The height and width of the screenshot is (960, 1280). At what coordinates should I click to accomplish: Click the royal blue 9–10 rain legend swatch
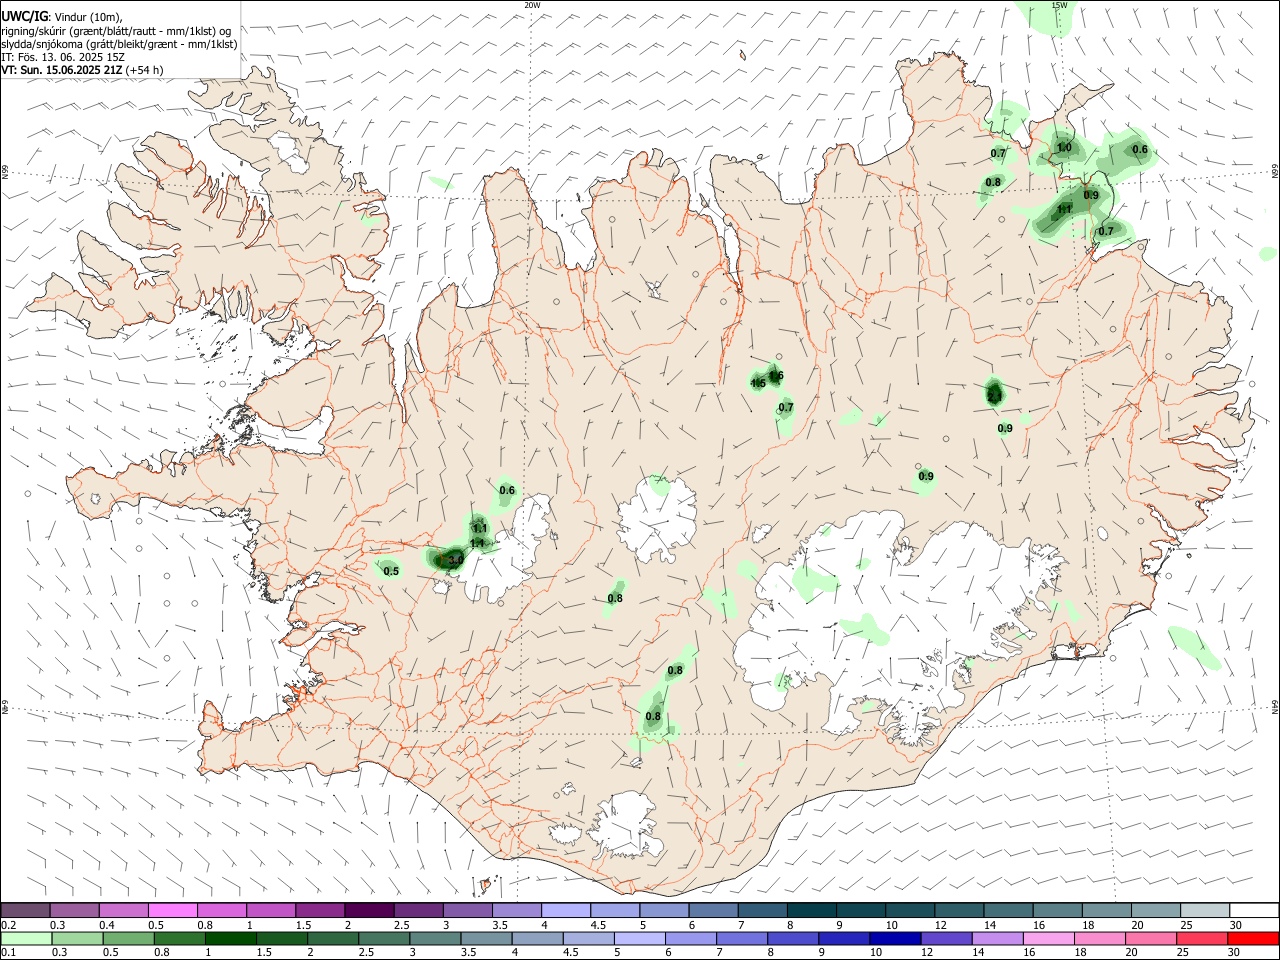point(844,939)
